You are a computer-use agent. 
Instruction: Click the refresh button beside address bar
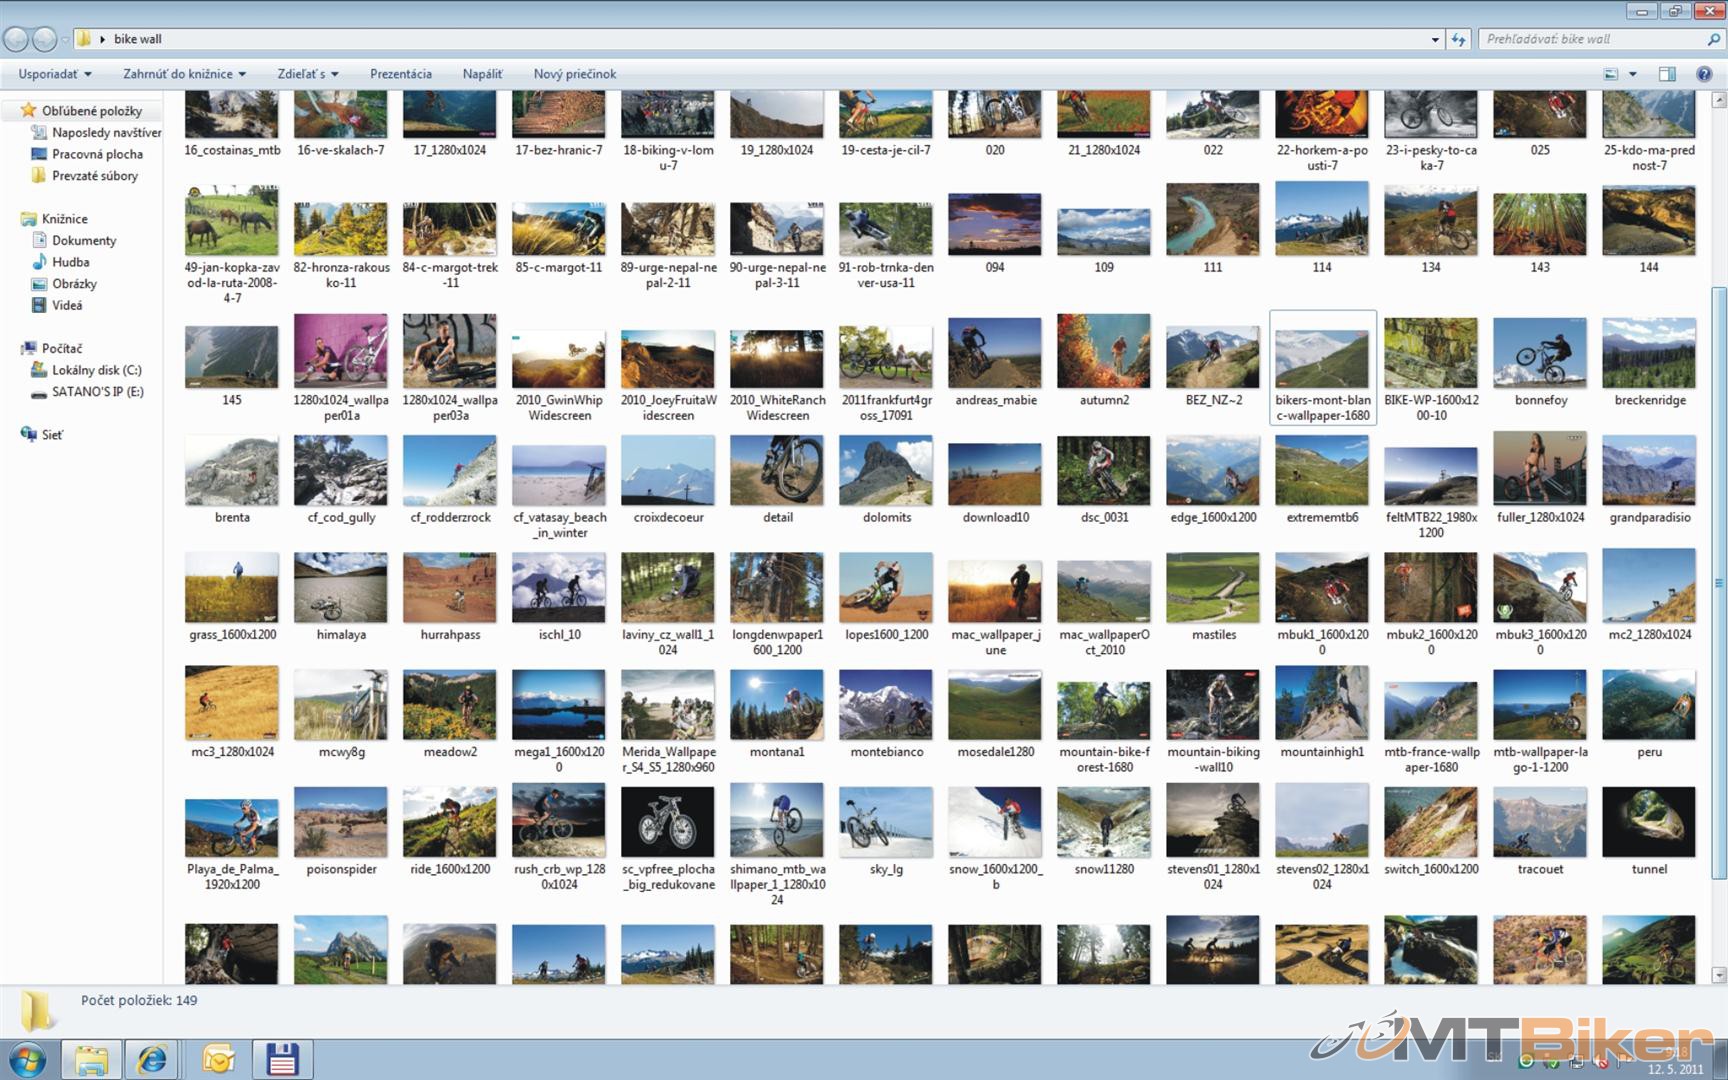[x=1459, y=39]
